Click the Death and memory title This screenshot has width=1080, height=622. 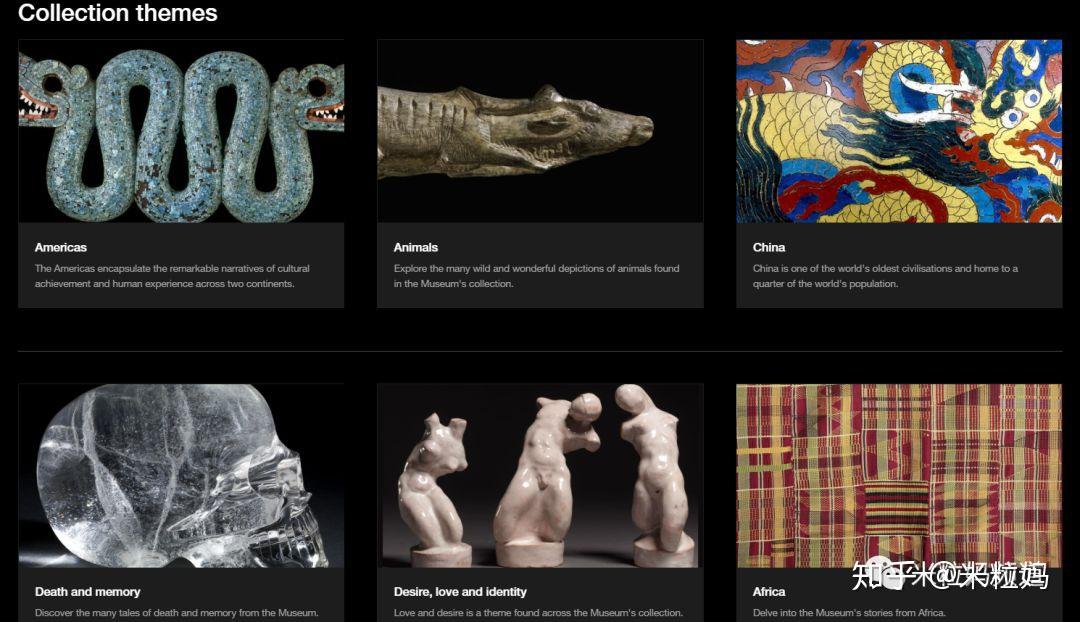pyautogui.click(x=87, y=592)
